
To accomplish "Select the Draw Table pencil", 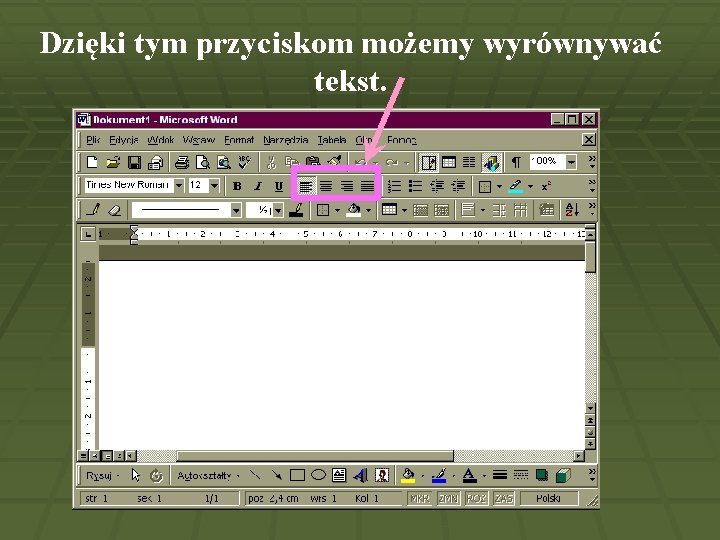I will 93,210.
